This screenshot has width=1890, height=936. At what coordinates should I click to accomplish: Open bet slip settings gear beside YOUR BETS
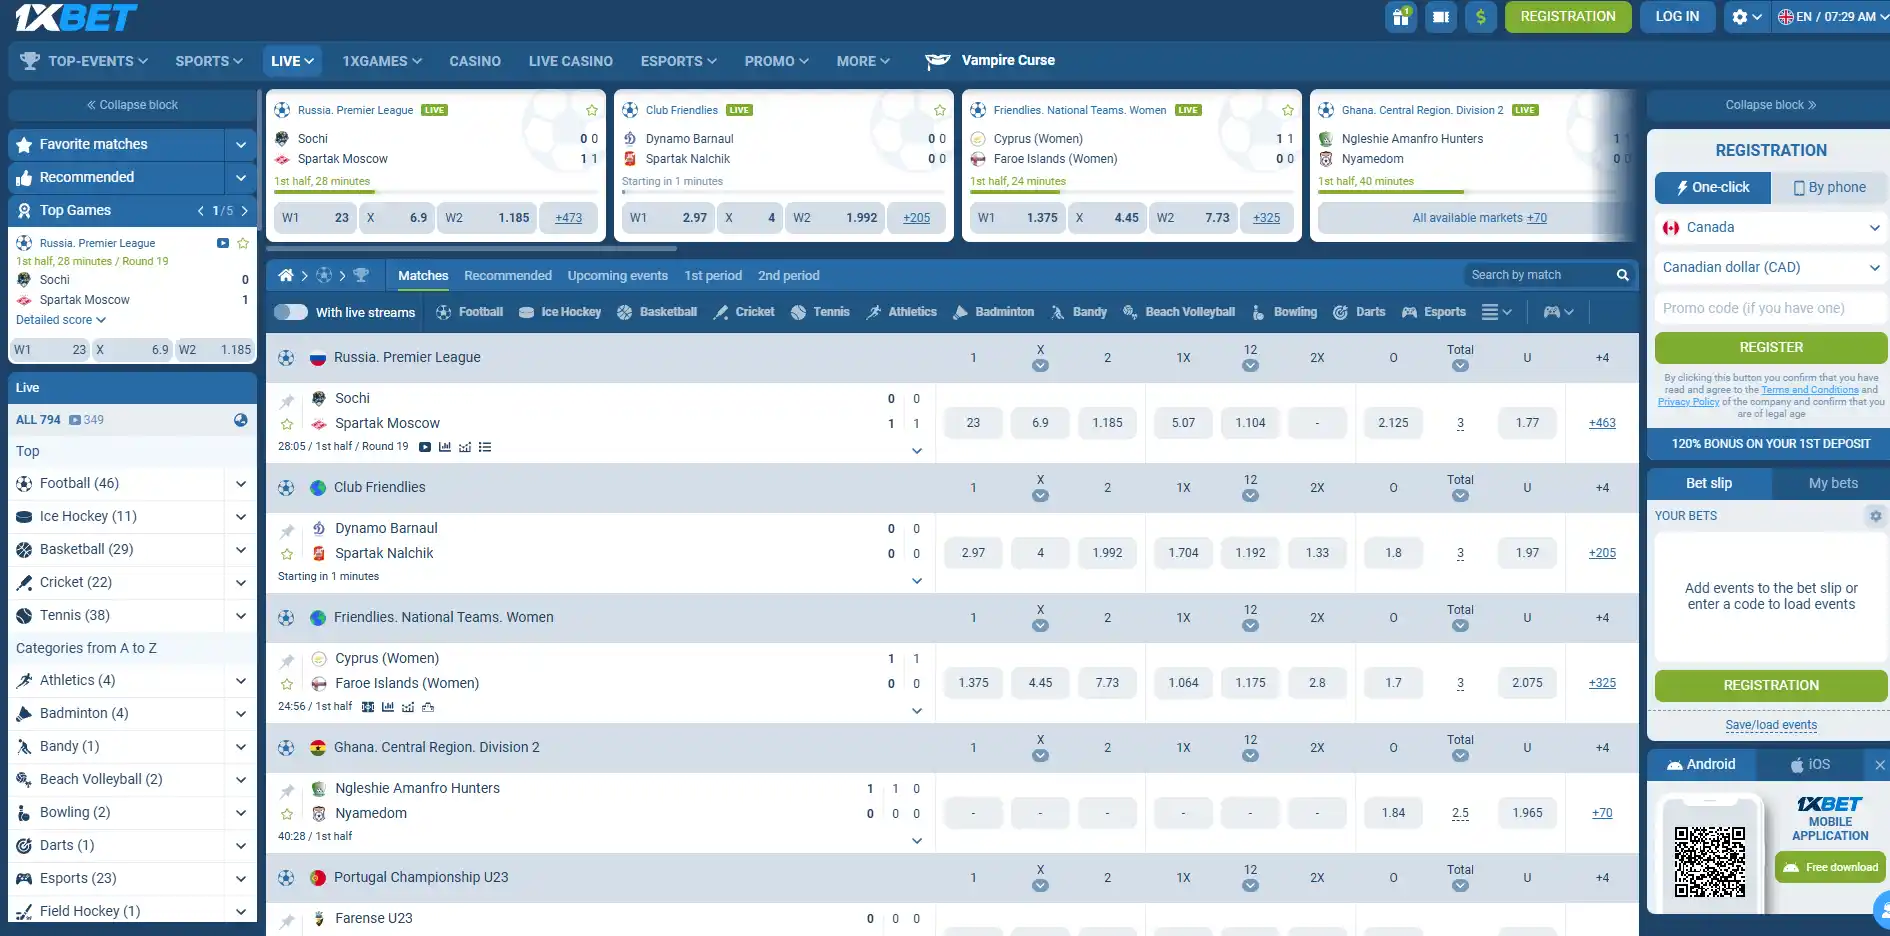[x=1875, y=516]
